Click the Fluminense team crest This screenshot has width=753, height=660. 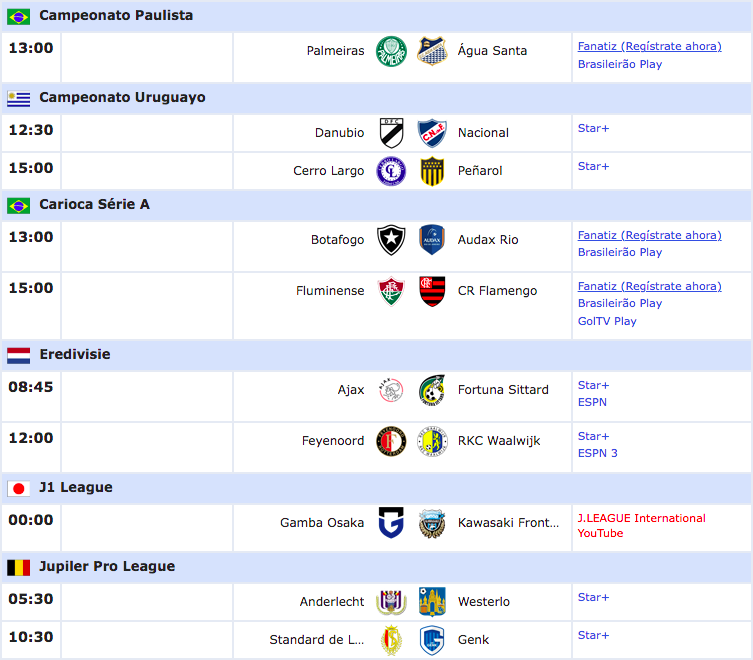391,291
